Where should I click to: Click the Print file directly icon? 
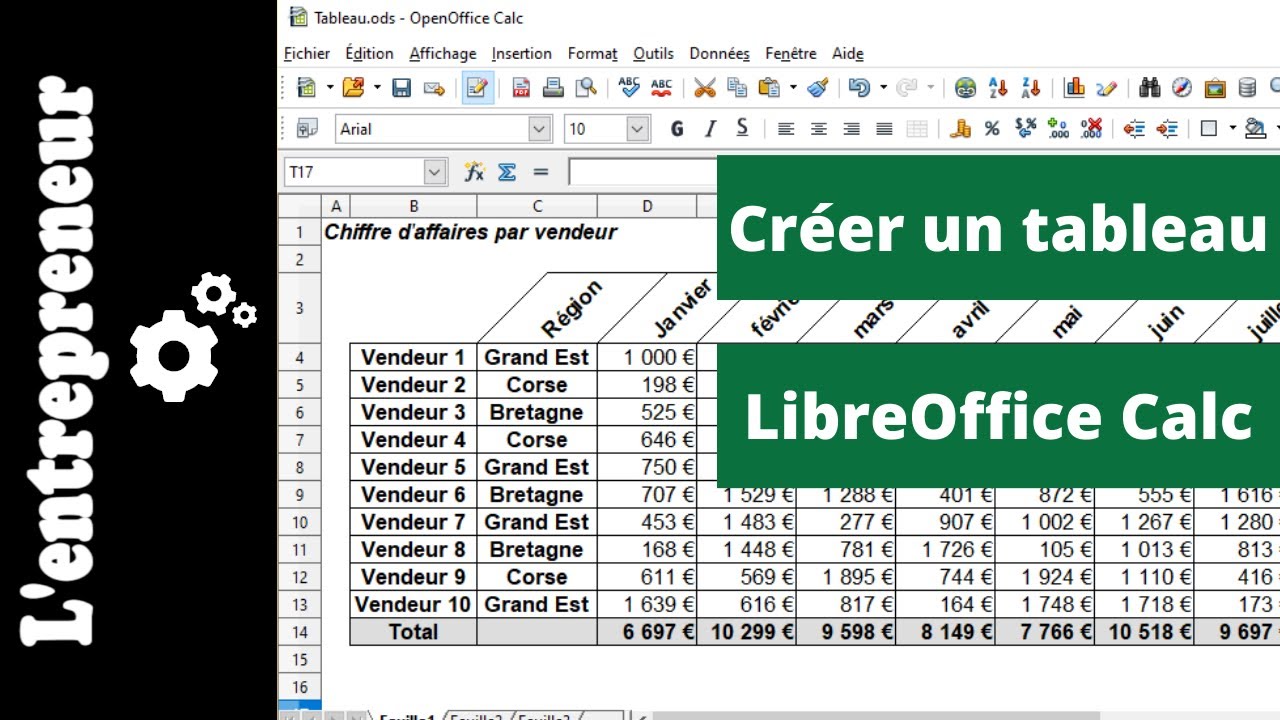point(553,88)
